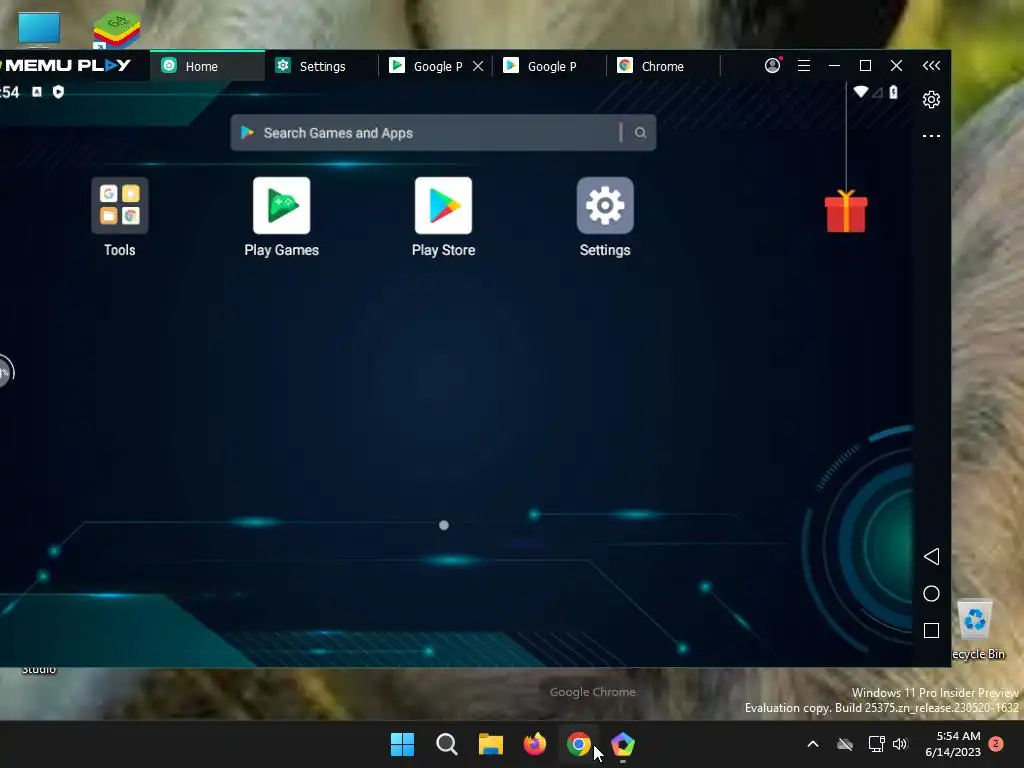The width and height of the screenshot is (1024, 768).
Task: Tap the Android home circle button
Action: tap(931, 594)
